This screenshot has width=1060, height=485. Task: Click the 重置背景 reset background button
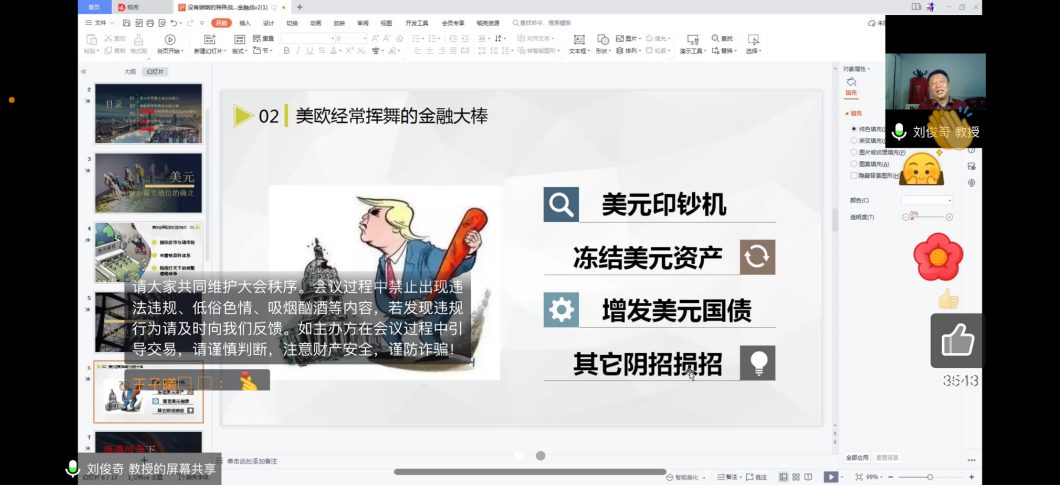coord(886,458)
